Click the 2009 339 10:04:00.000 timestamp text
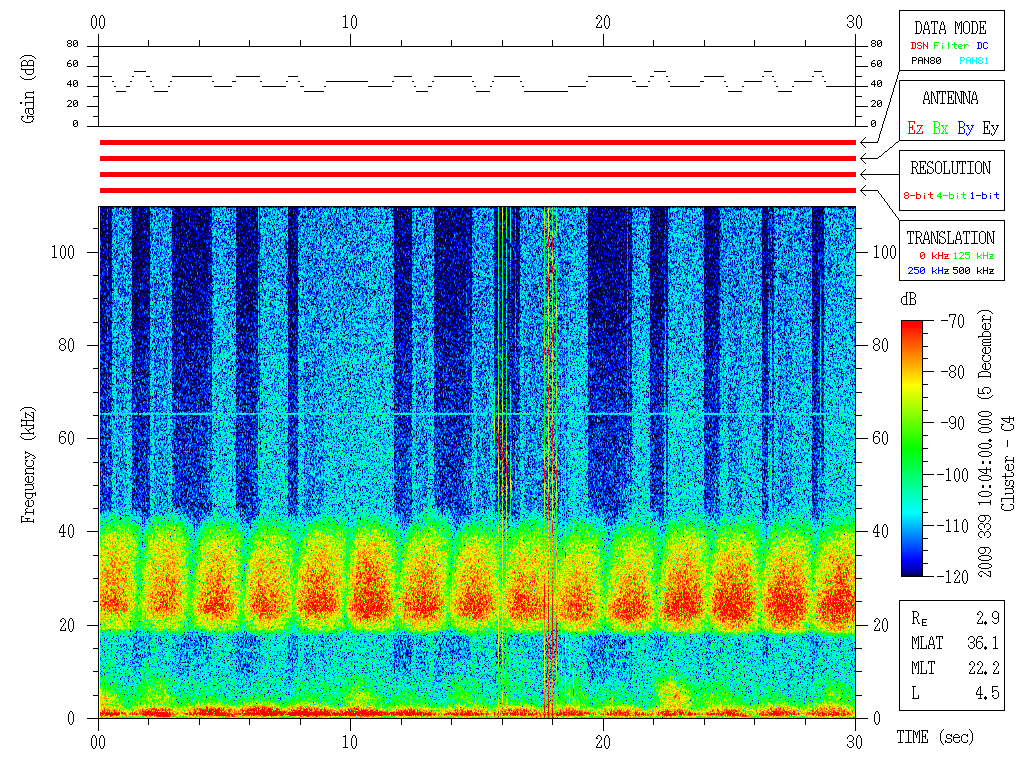The width and height of the screenshot is (1024, 768). point(985,494)
